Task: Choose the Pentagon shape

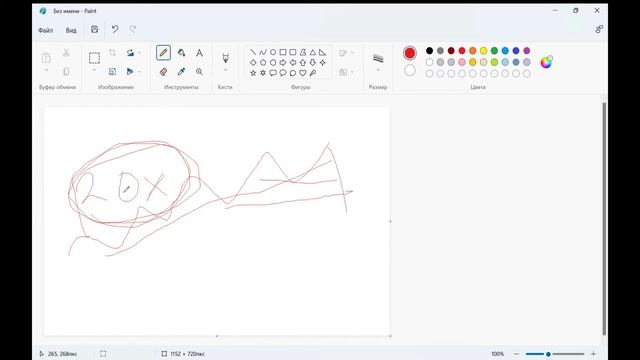Action: pyautogui.click(x=263, y=62)
